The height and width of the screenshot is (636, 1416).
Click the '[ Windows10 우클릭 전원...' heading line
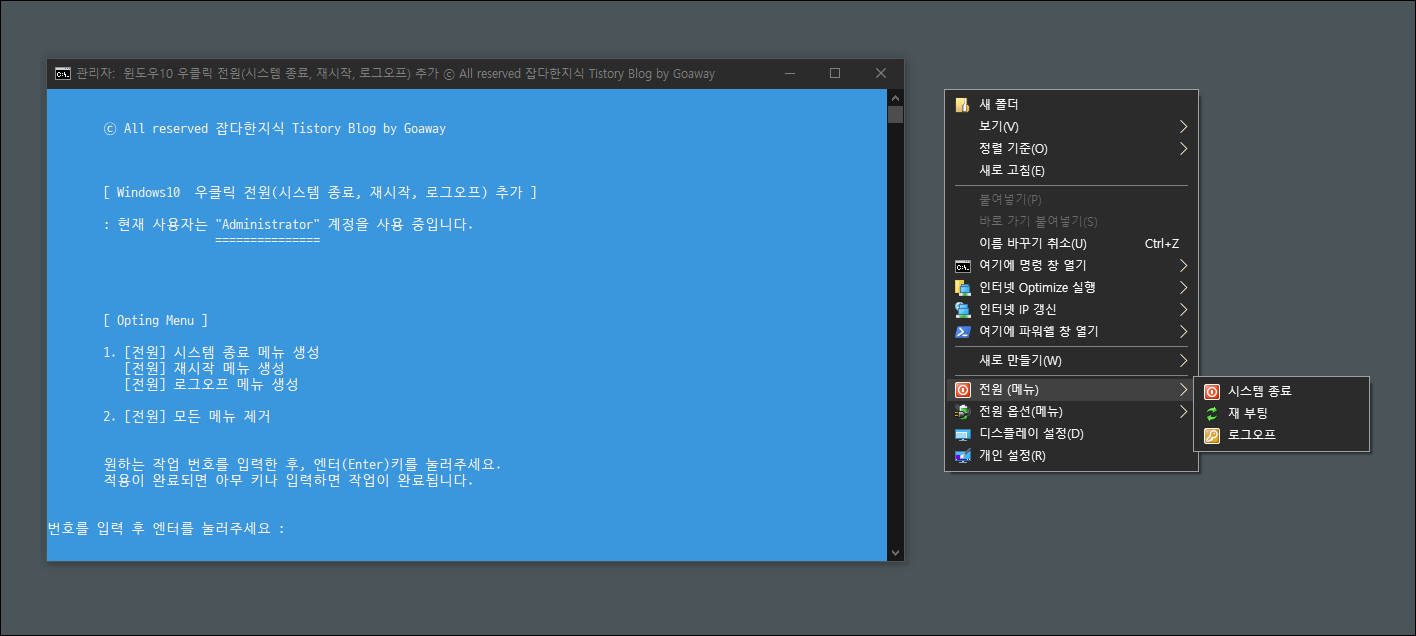(x=320, y=193)
